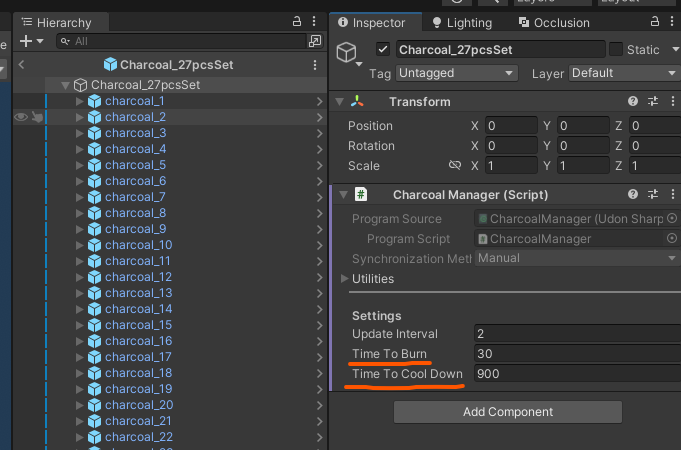This screenshot has width=681, height=450.
Task: Switch to the Lighting tab
Action: pos(463,22)
